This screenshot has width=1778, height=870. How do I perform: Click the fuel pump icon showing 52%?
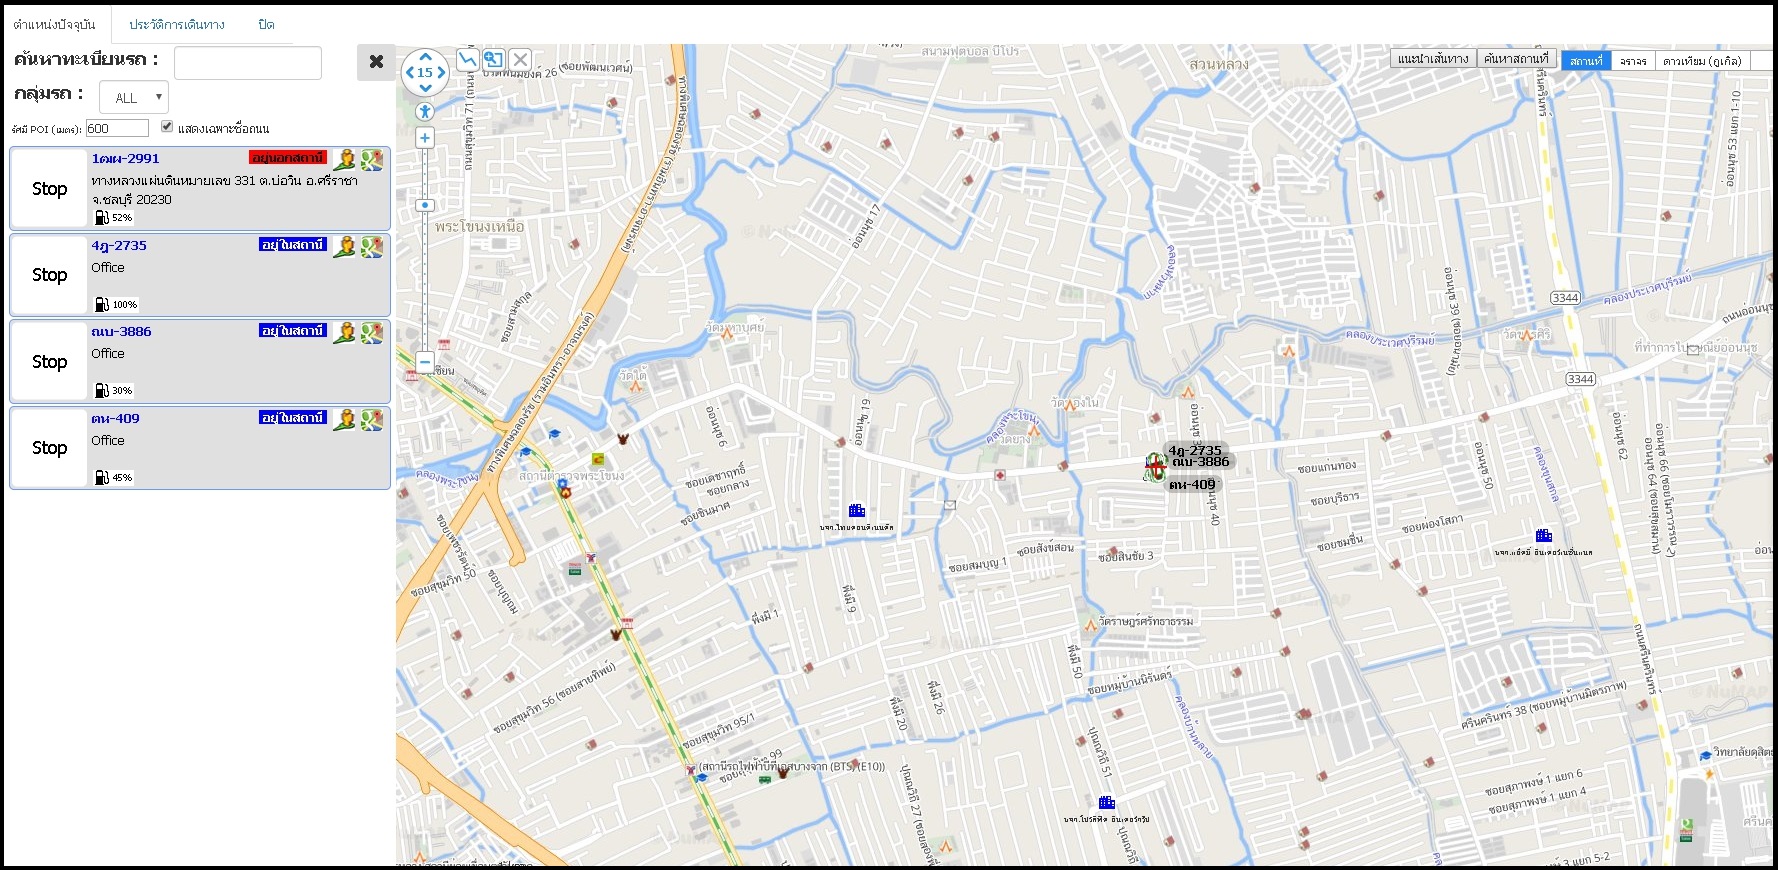click(101, 217)
